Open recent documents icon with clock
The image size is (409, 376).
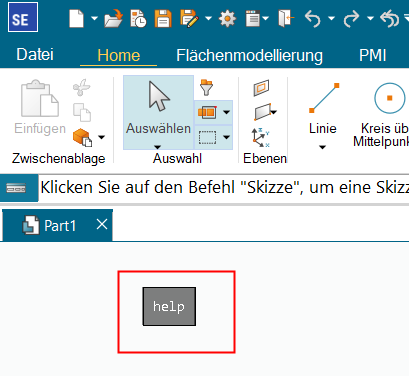138,18
